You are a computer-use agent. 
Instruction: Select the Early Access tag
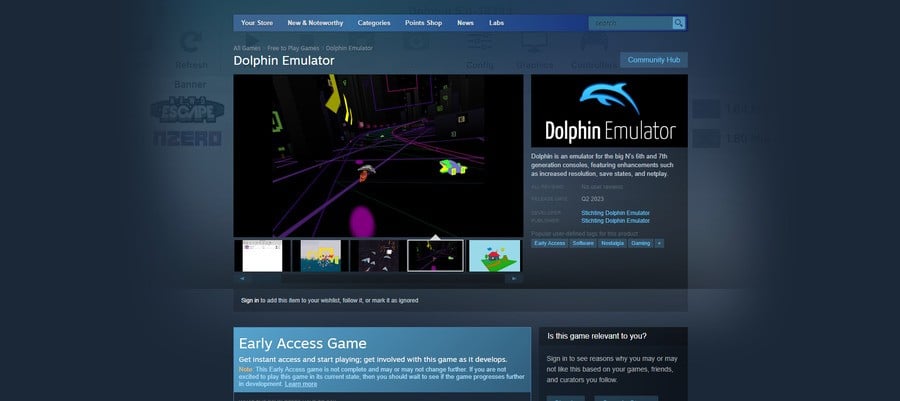[549, 243]
